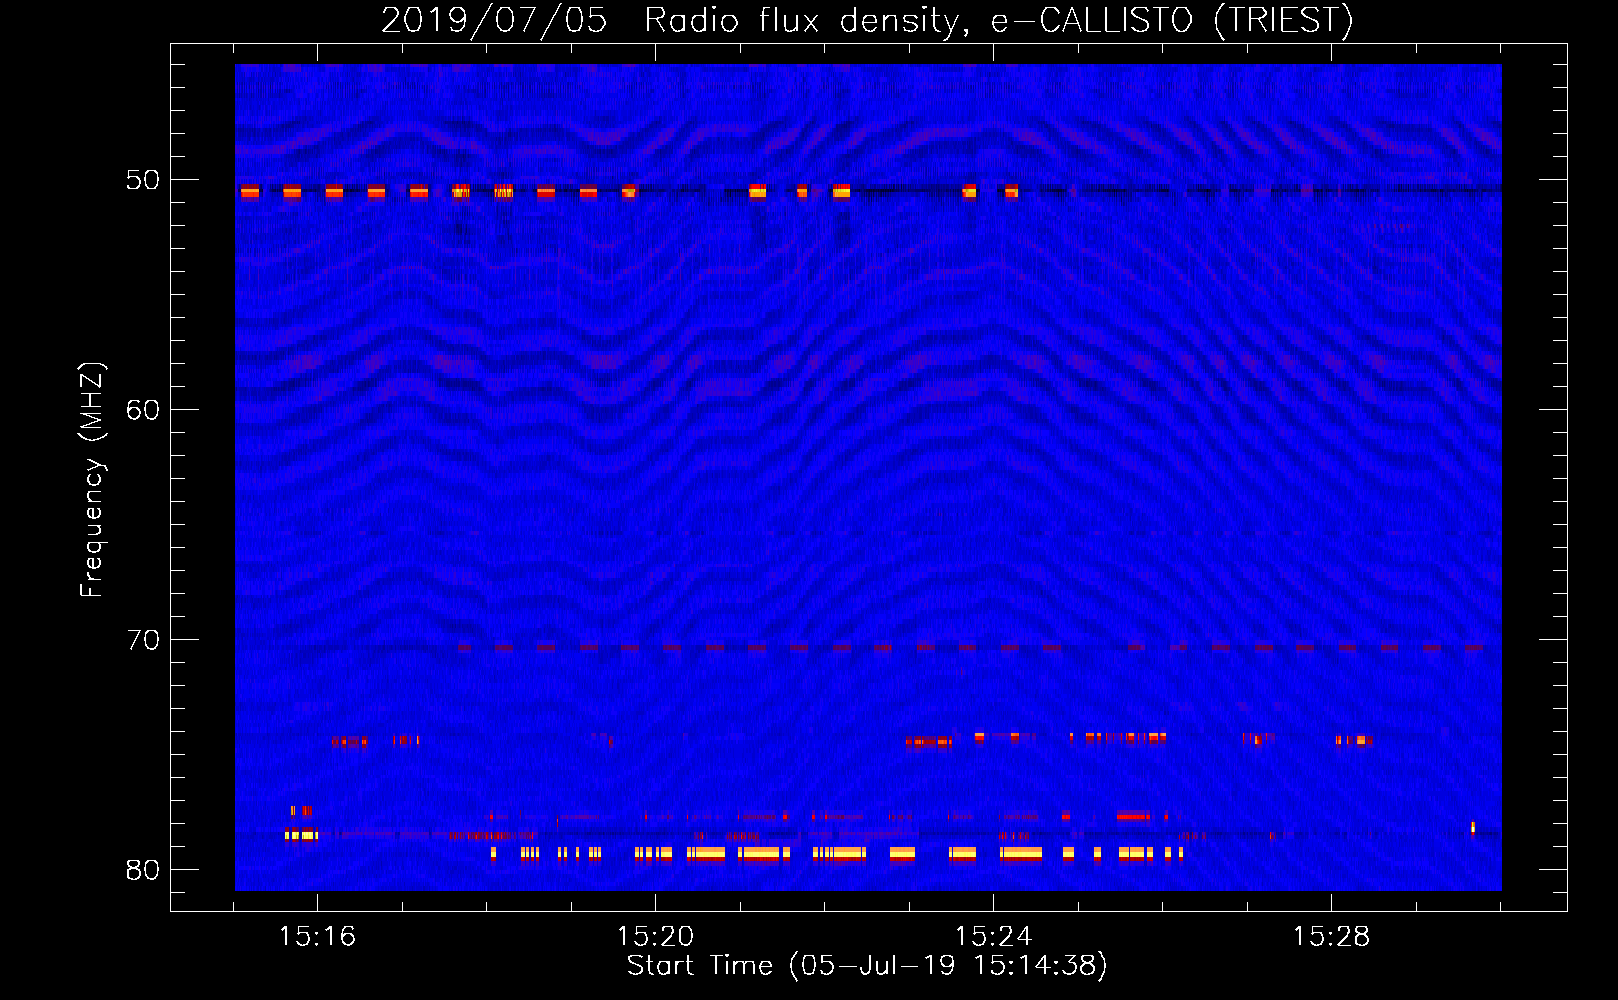Click the '50' frequency tick label
The image size is (1618, 1000).
[143, 180]
